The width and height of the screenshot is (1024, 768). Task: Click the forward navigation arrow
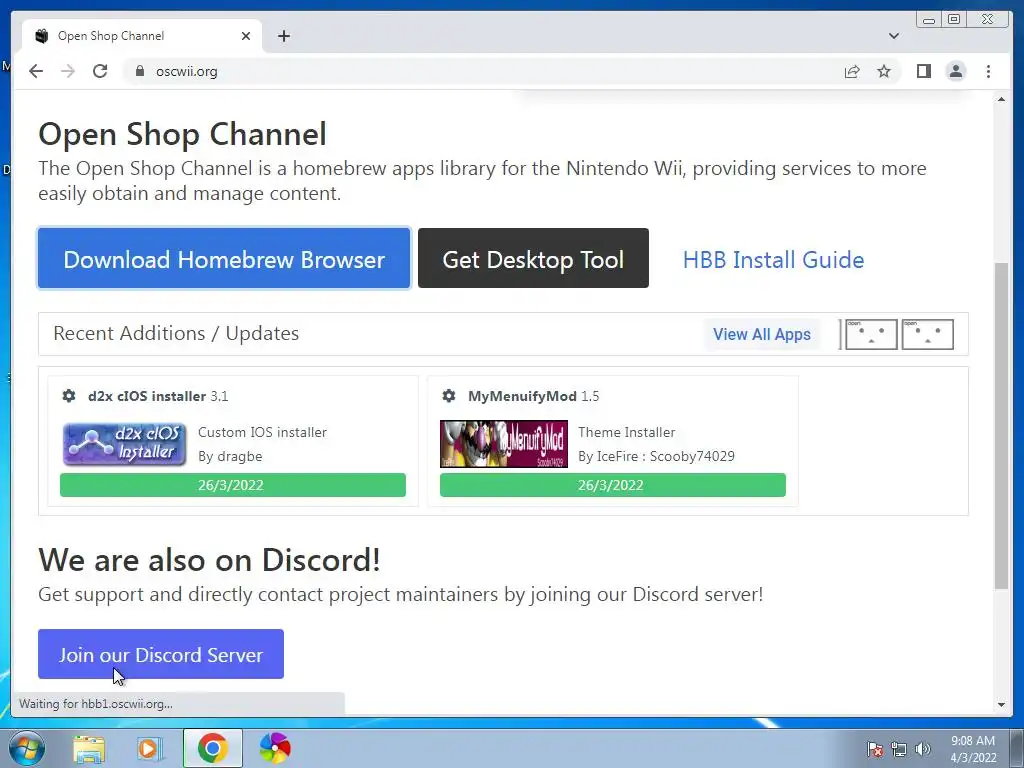[x=68, y=71]
